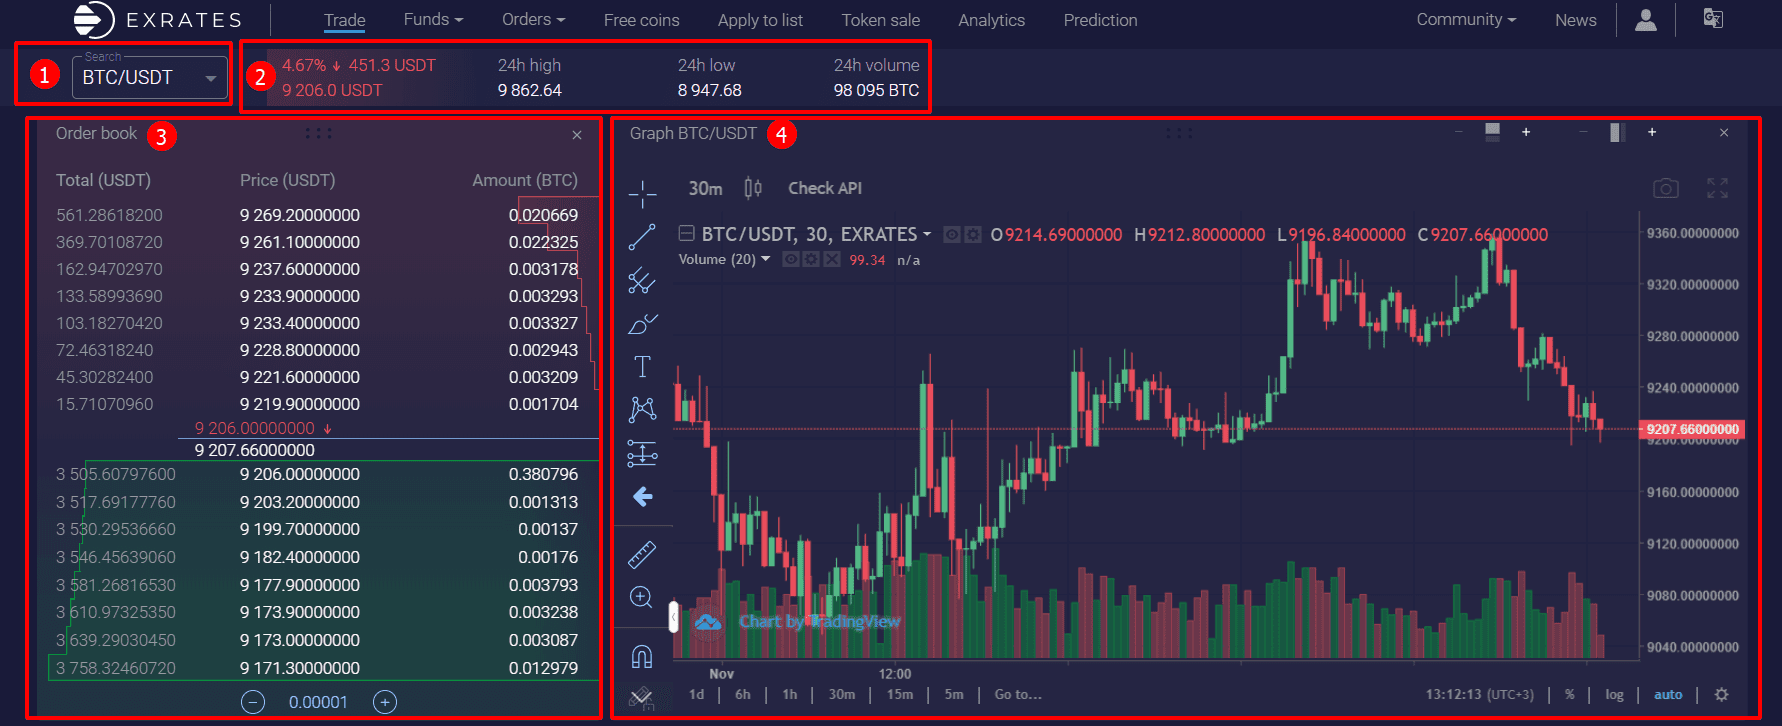The width and height of the screenshot is (1782, 726).
Task: Increase Graph panel width with plus
Action: tap(1652, 132)
